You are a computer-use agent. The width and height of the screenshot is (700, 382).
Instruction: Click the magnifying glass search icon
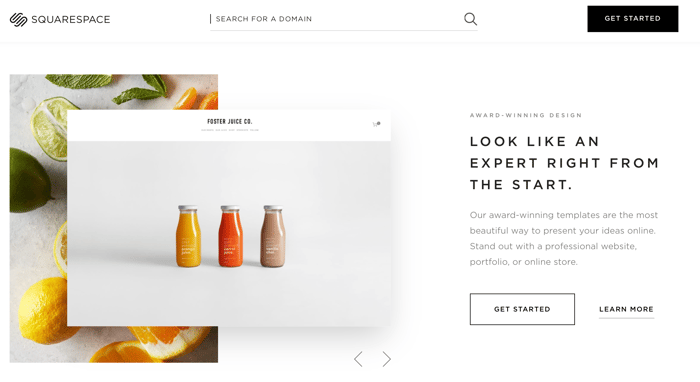(x=470, y=19)
